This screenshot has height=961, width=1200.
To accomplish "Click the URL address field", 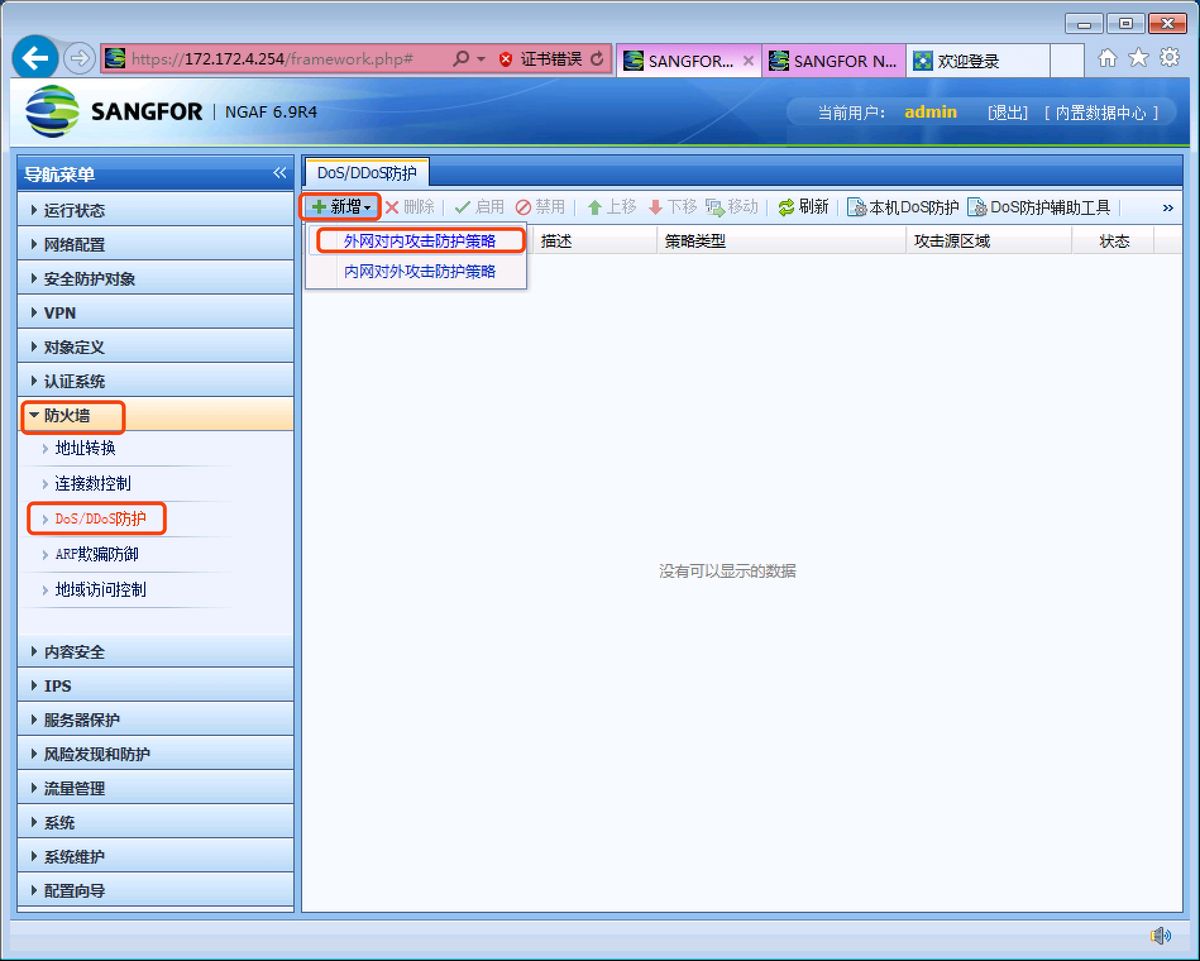I will pos(271,59).
